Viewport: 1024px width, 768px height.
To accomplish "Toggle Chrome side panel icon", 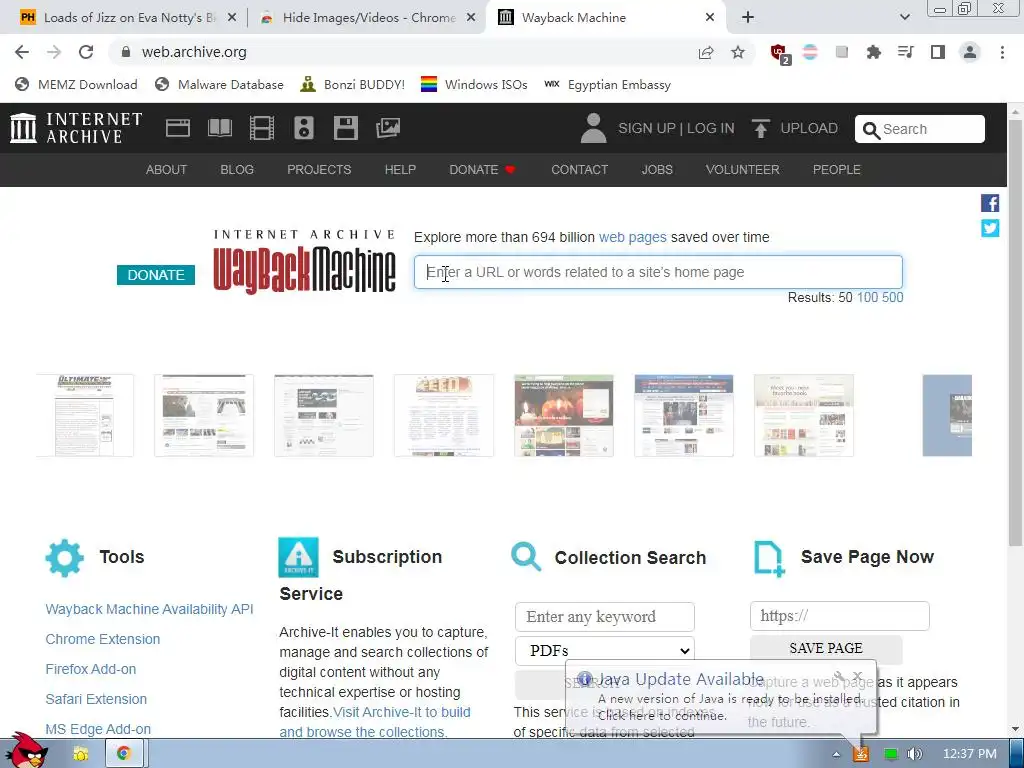I will (938, 52).
